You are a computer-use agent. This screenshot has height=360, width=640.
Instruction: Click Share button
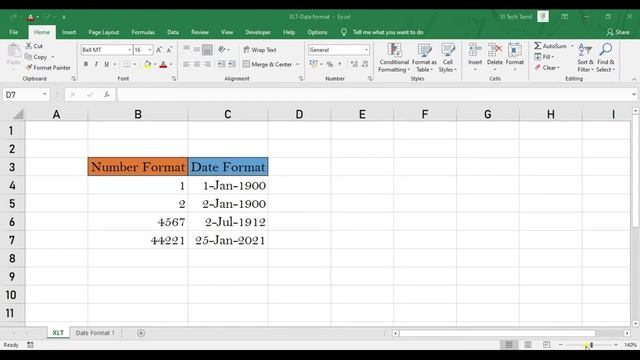[x=618, y=32]
